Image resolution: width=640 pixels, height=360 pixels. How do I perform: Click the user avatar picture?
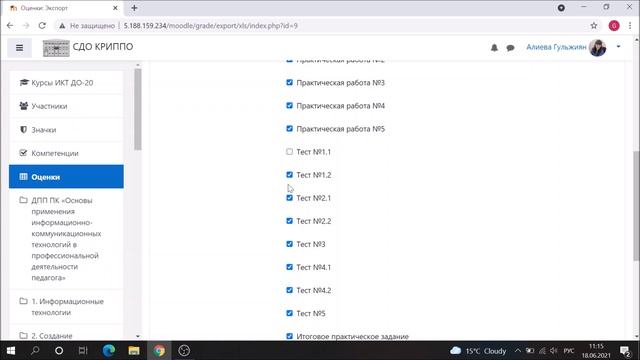coord(598,48)
